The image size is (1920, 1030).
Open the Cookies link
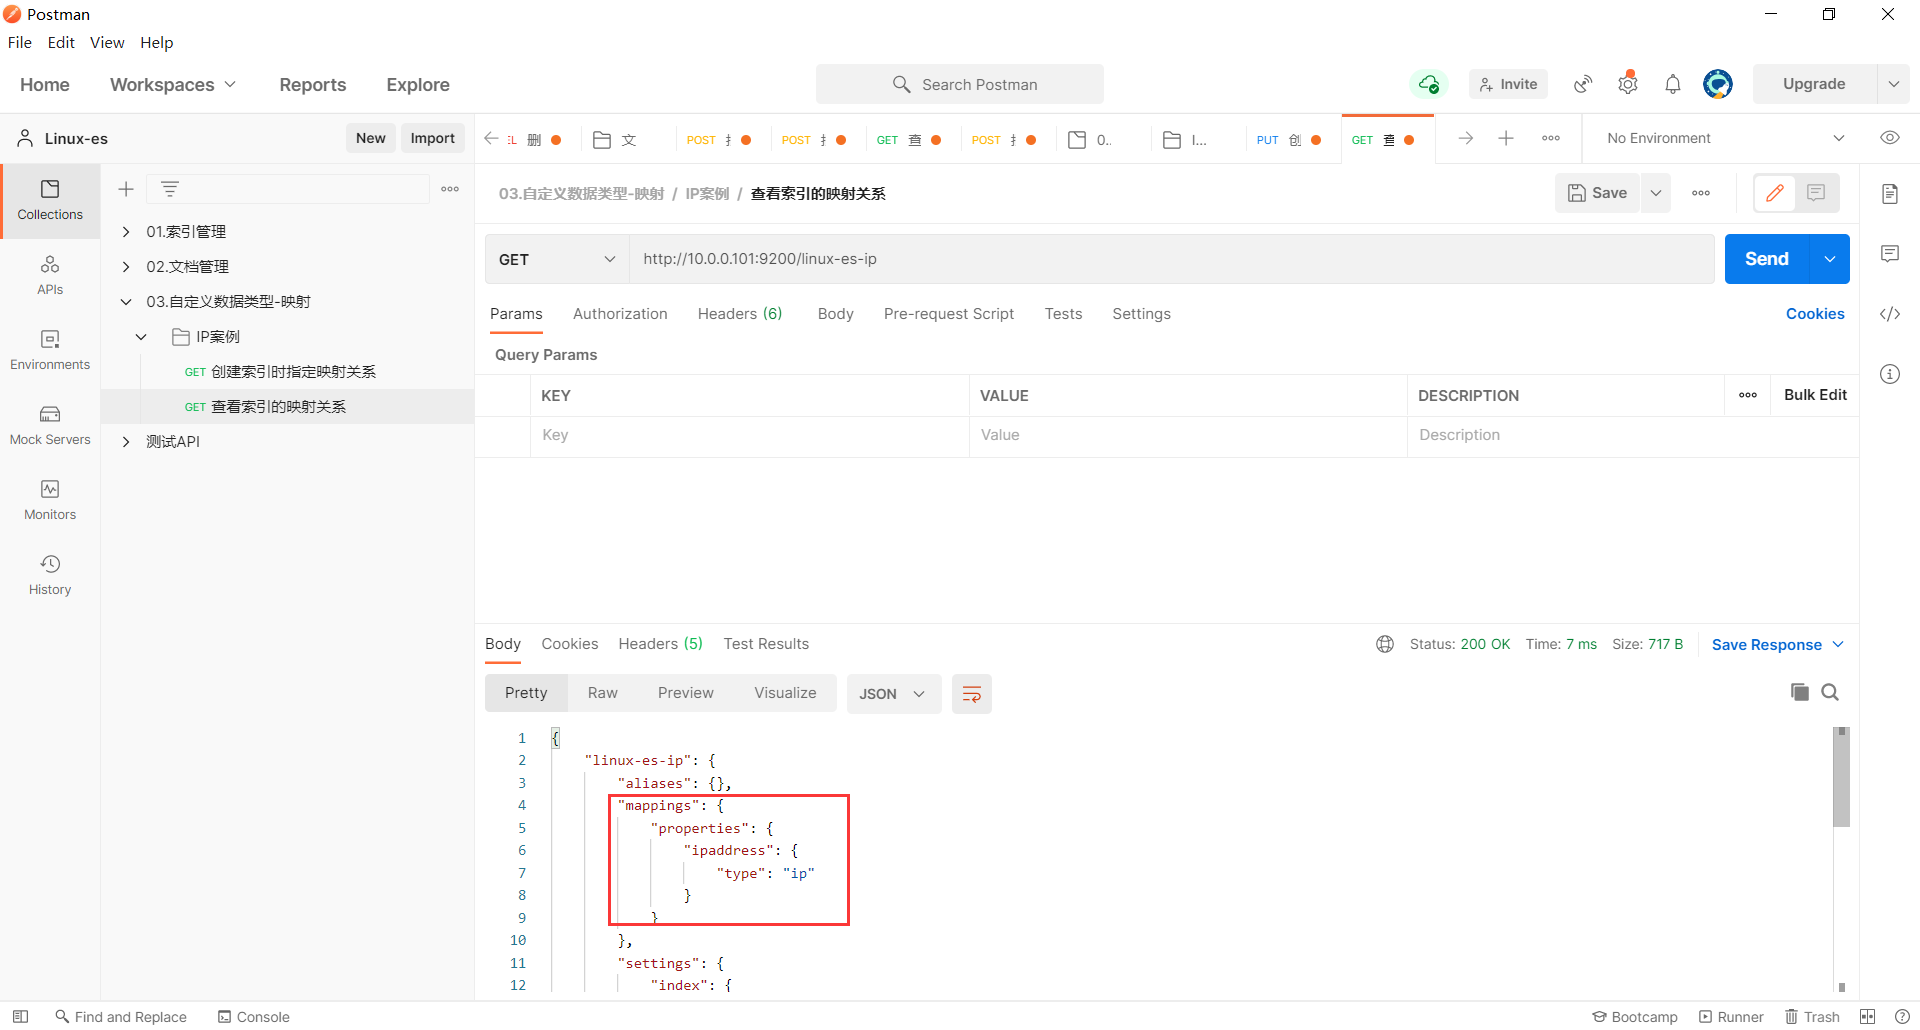coord(1815,314)
